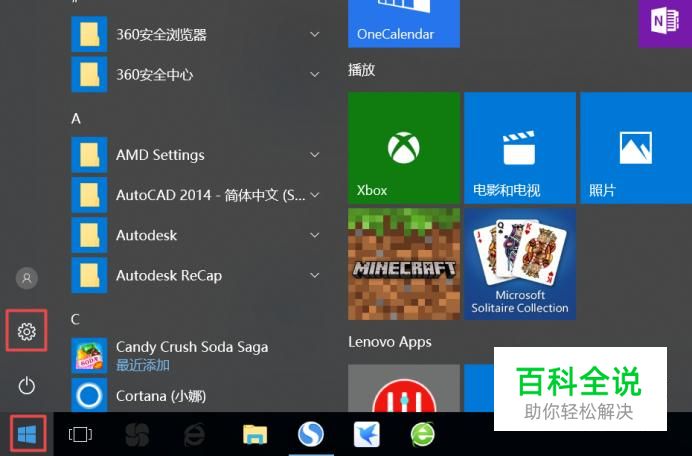
Task: Click the 360安全浏览器 folder icon
Action: tap(89, 34)
